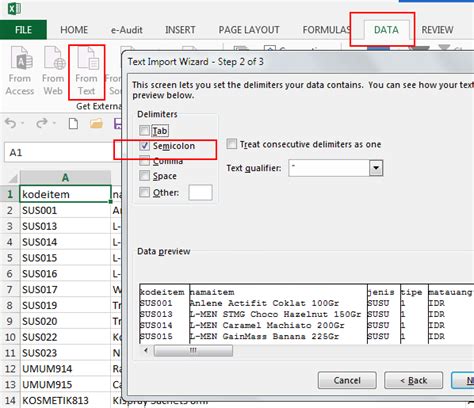474x408 pixels.
Task: Enable the Tab delimiter checkbox
Action: click(x=144, y=130)
